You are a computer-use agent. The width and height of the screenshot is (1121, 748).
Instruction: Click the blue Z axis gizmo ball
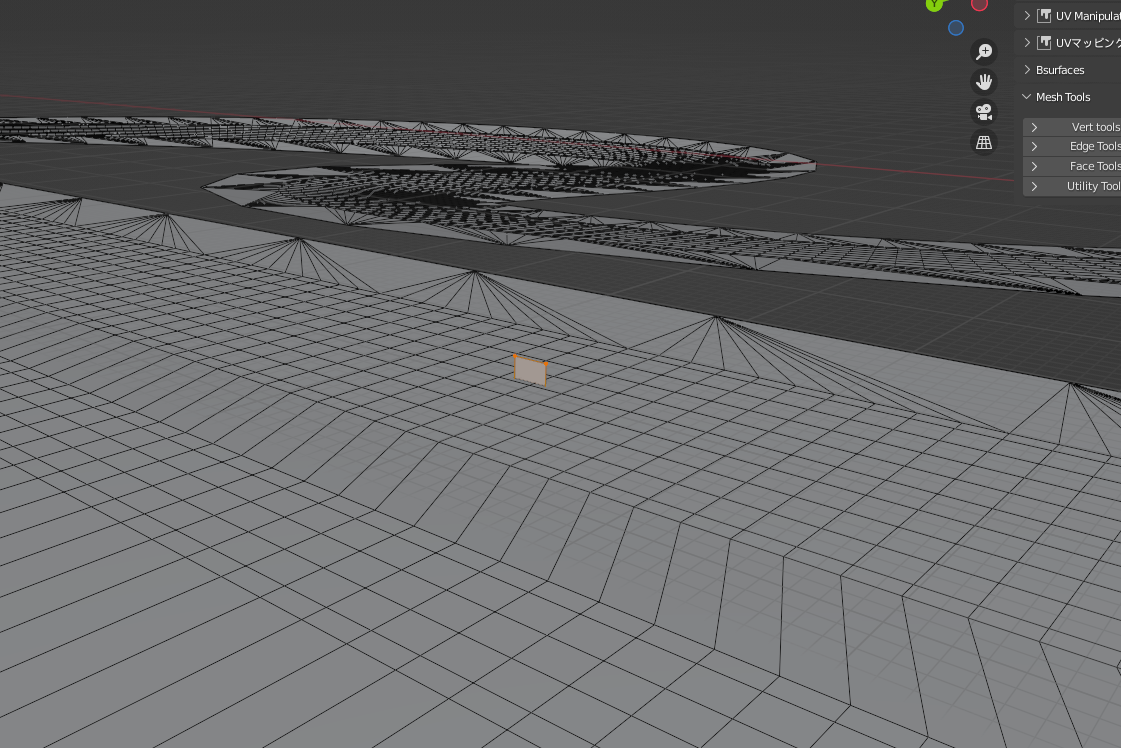coord(956,28)
